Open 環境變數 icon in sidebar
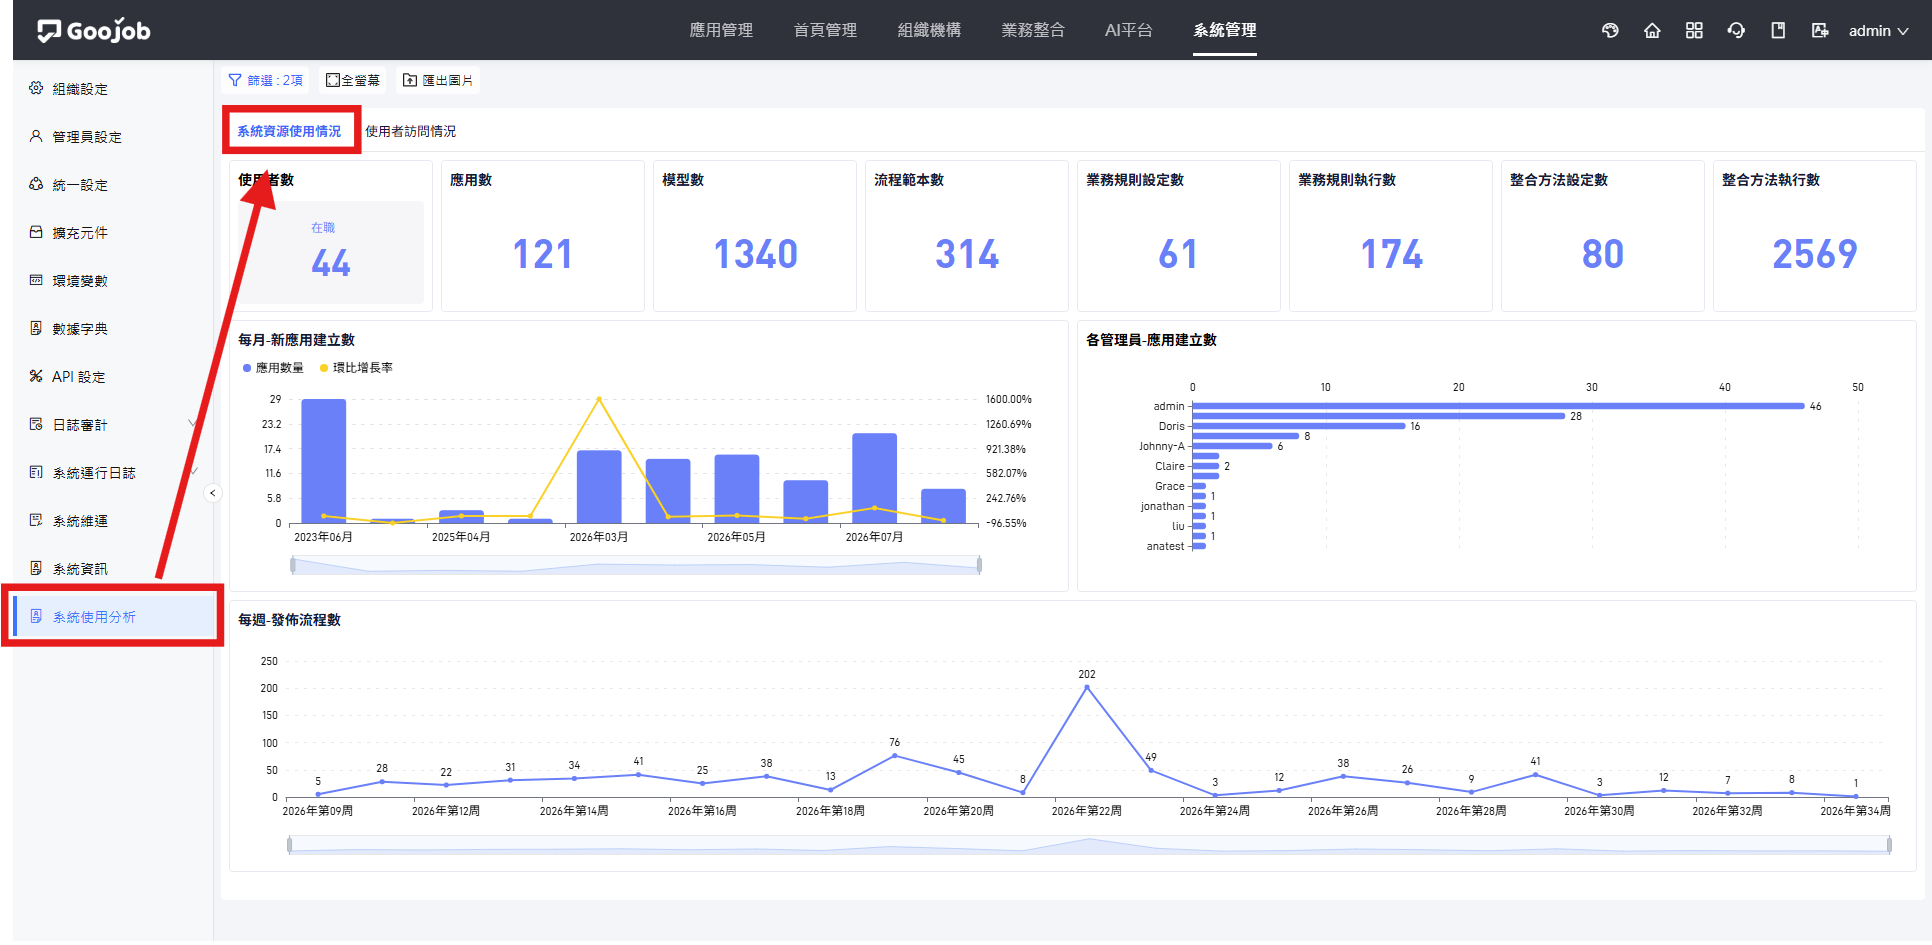 (36, 280)
